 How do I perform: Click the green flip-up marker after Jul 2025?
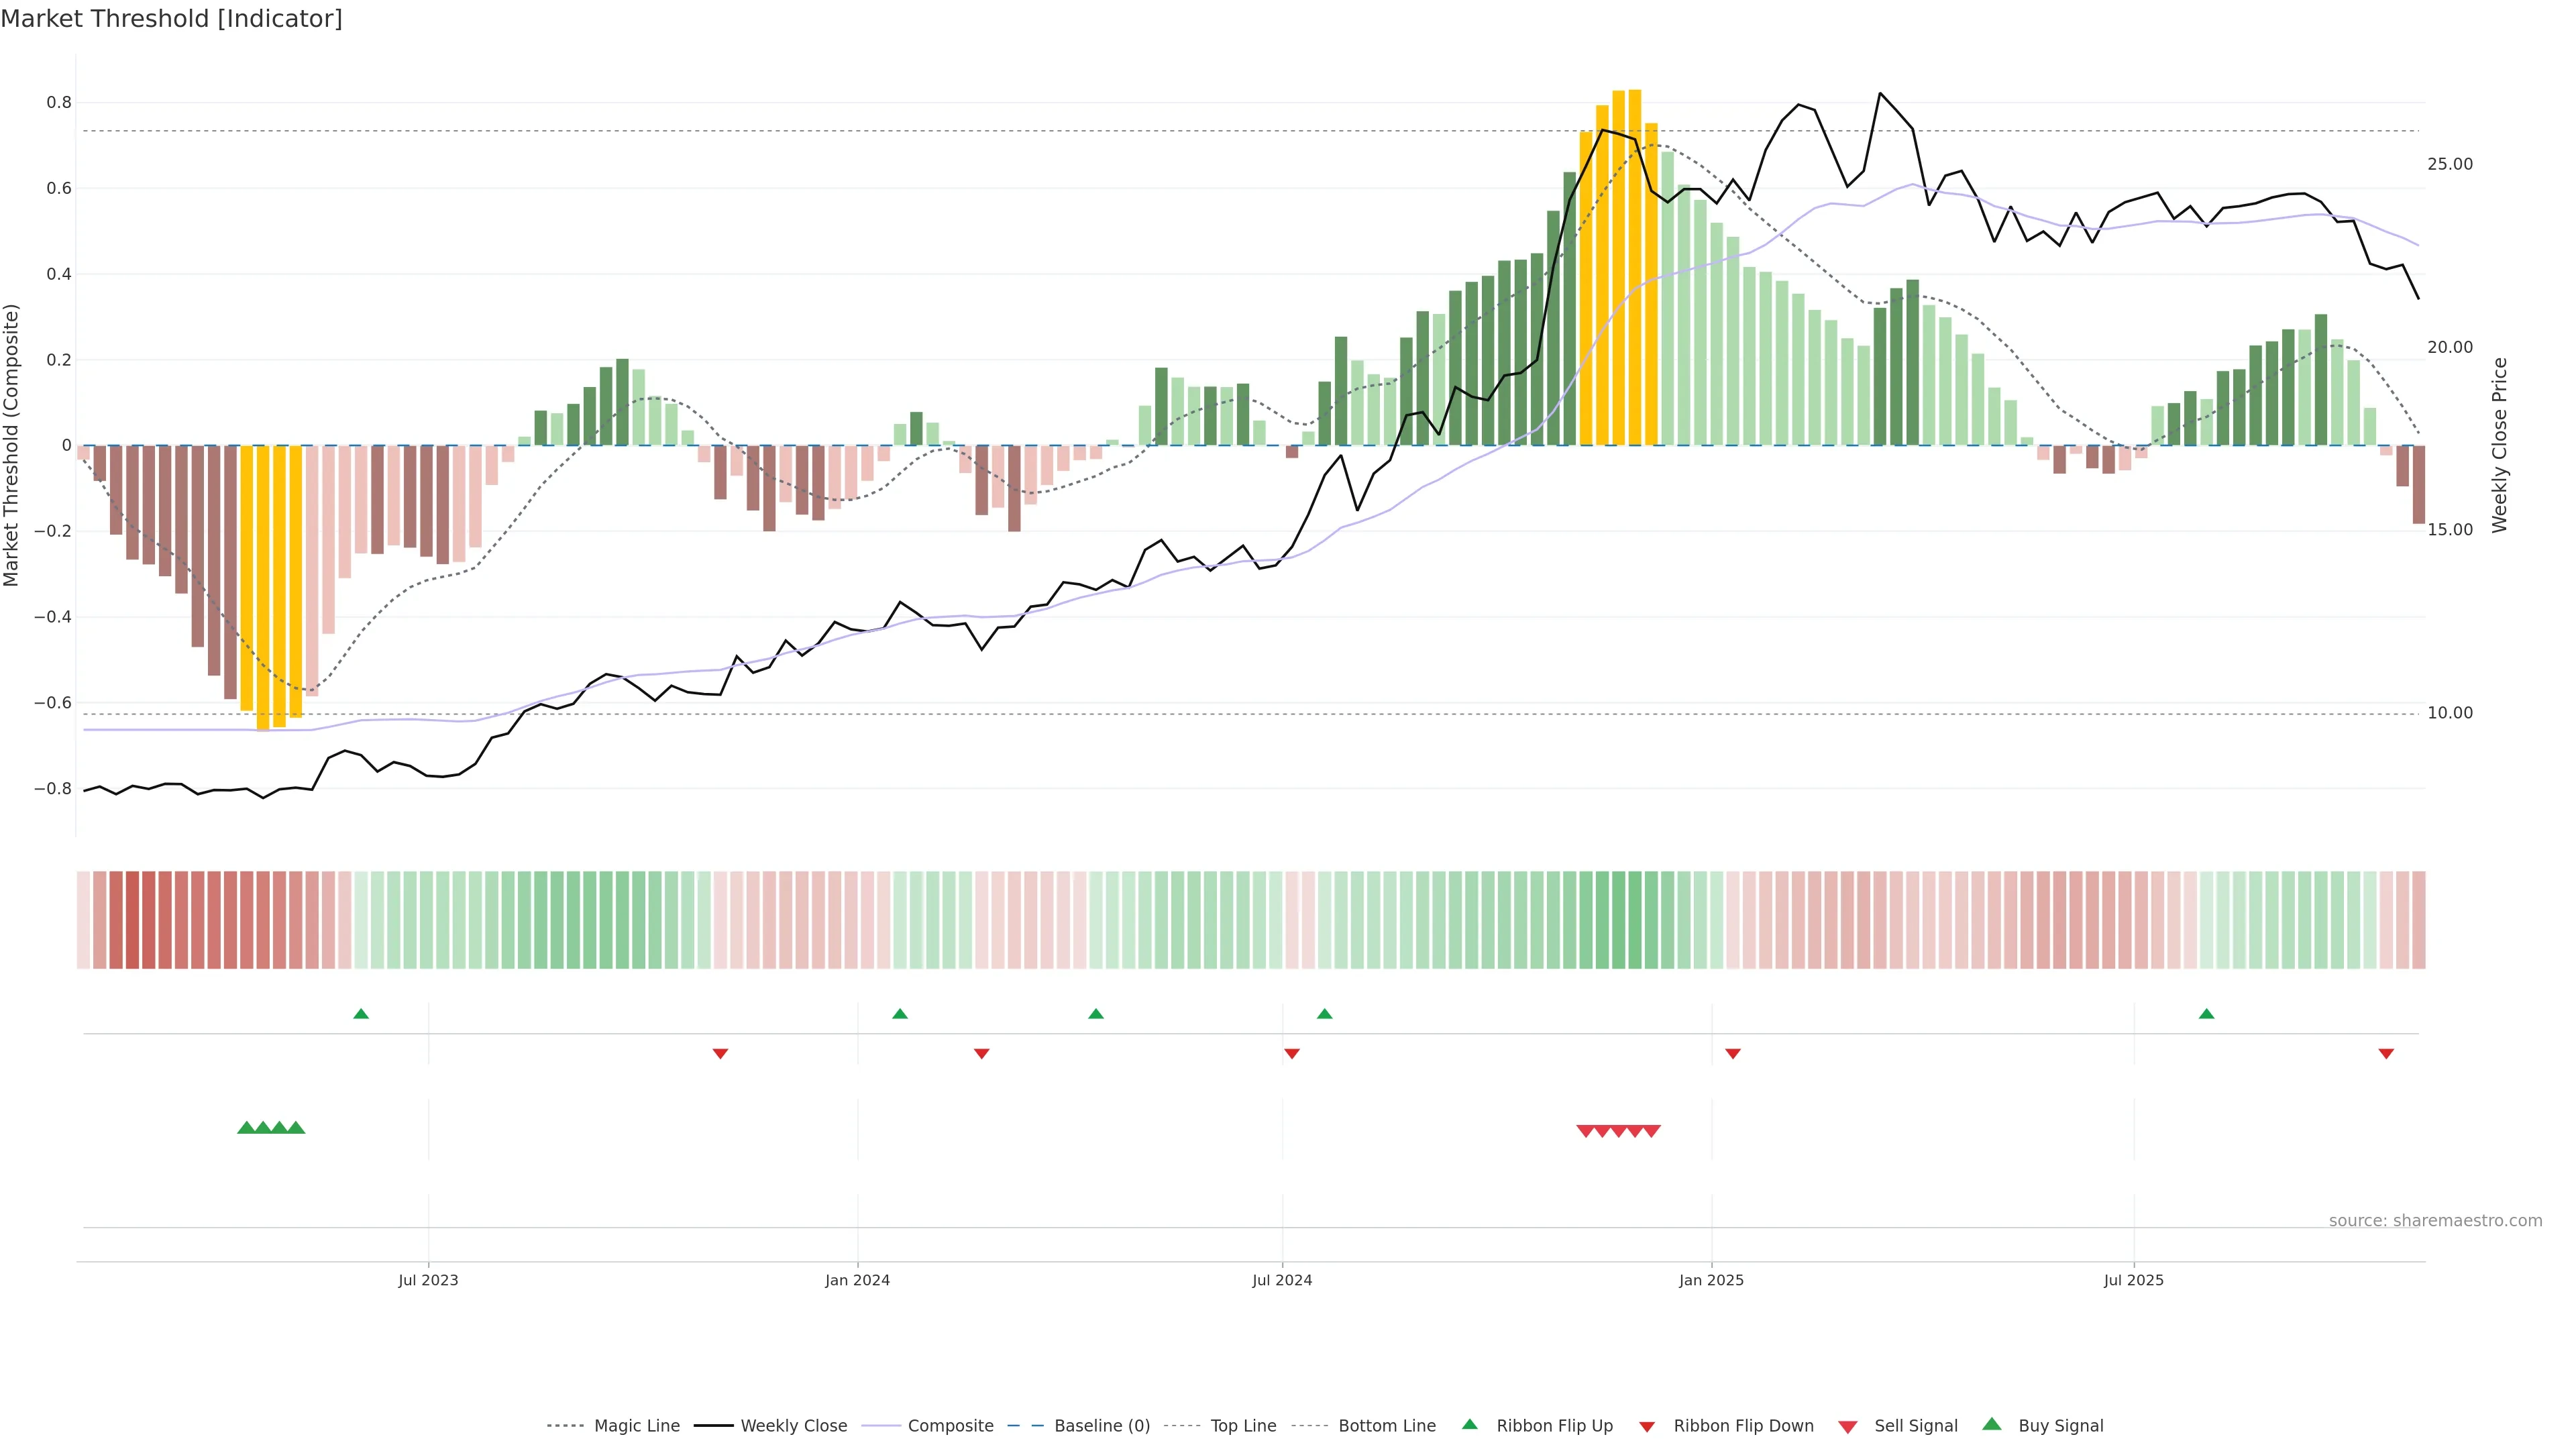pyautogui.click(x=2206, y=1014)
